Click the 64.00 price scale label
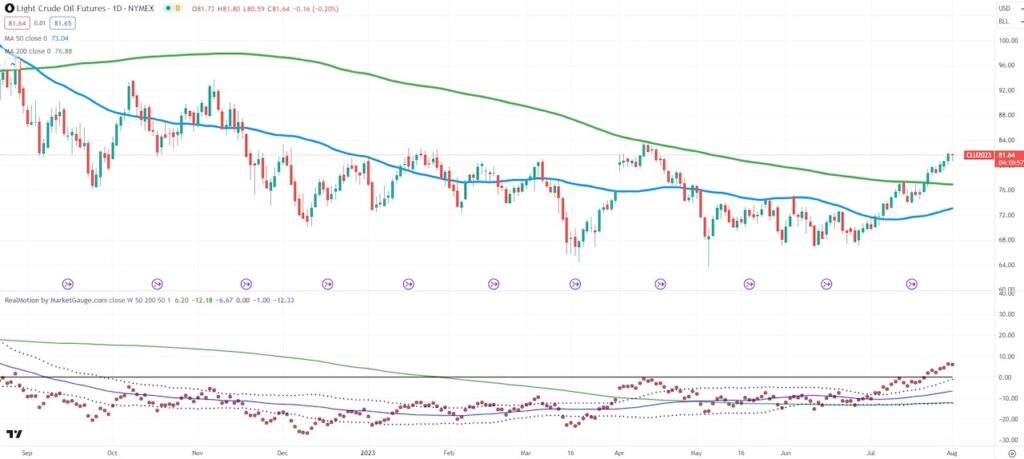This screenshot has height=459, width=1024. click(x=1006, y=265)
